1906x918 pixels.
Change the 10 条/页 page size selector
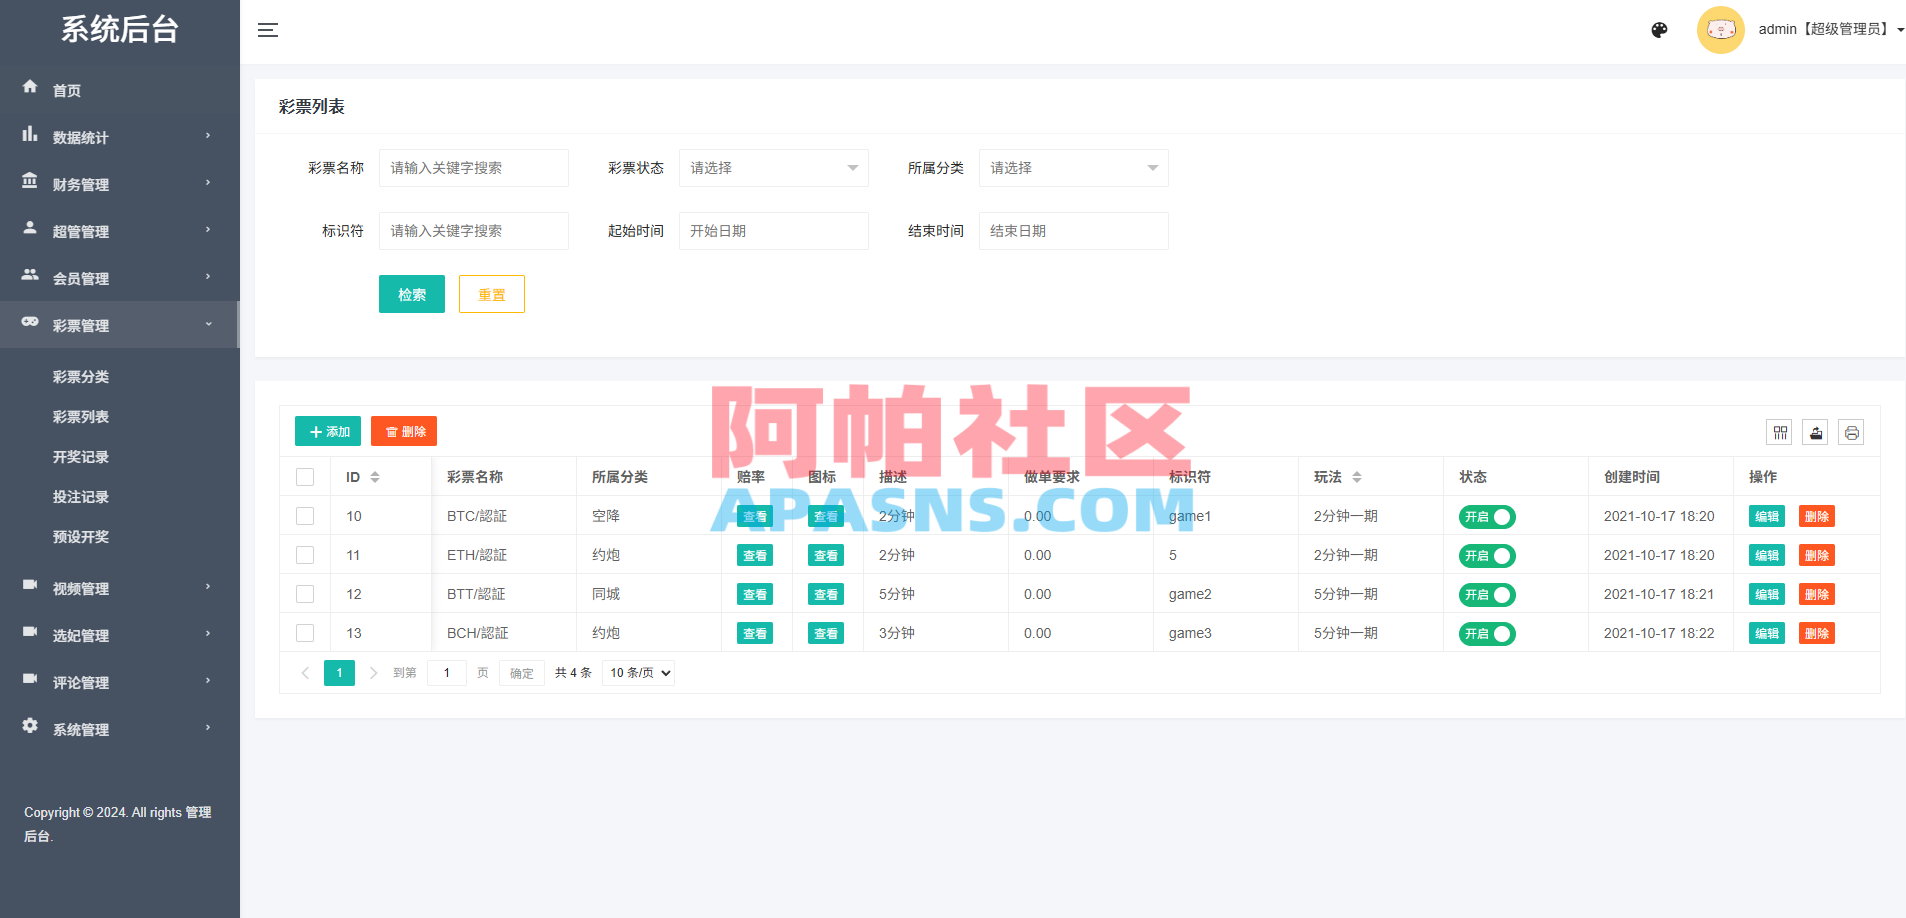coord(638,673)
